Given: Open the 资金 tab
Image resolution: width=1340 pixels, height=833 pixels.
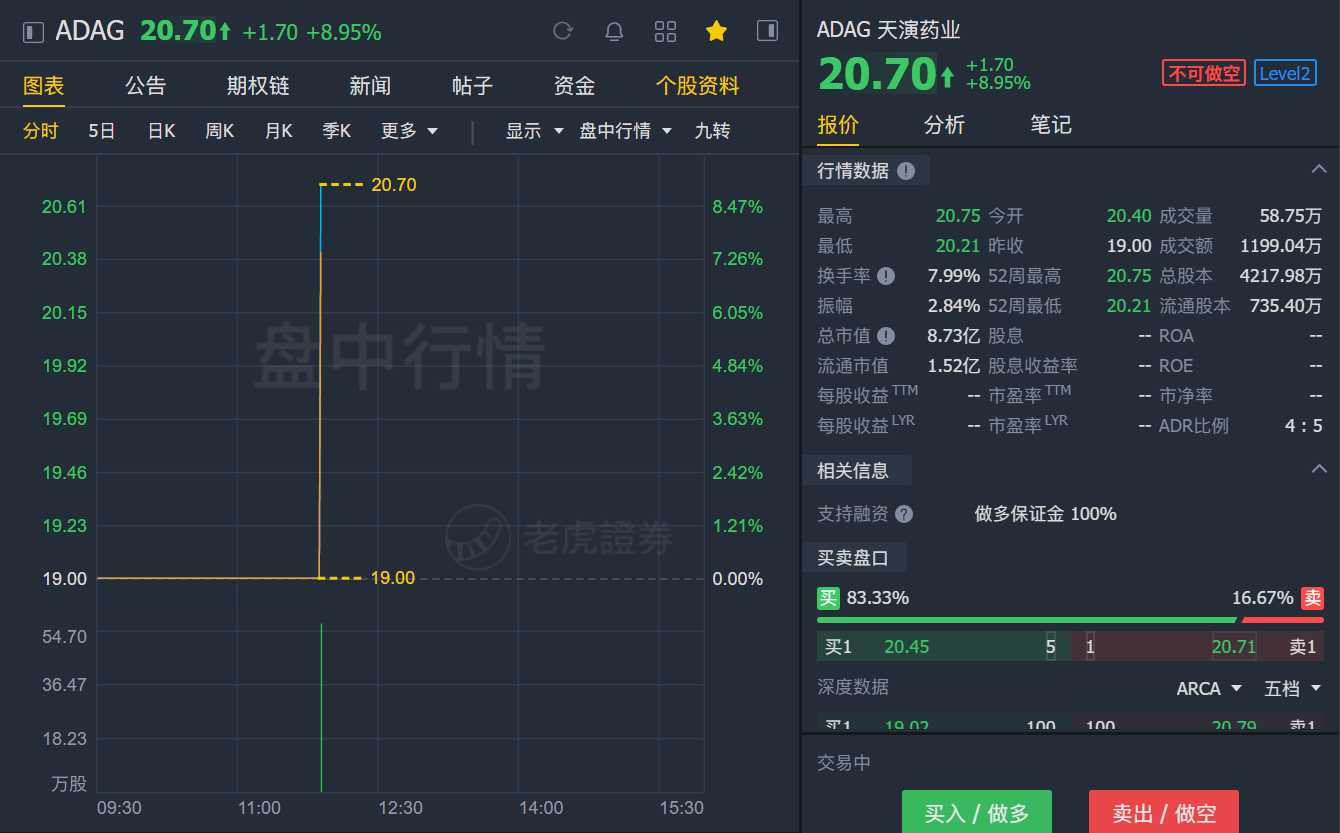Looking at the screenshot, I should pos(574,86).
